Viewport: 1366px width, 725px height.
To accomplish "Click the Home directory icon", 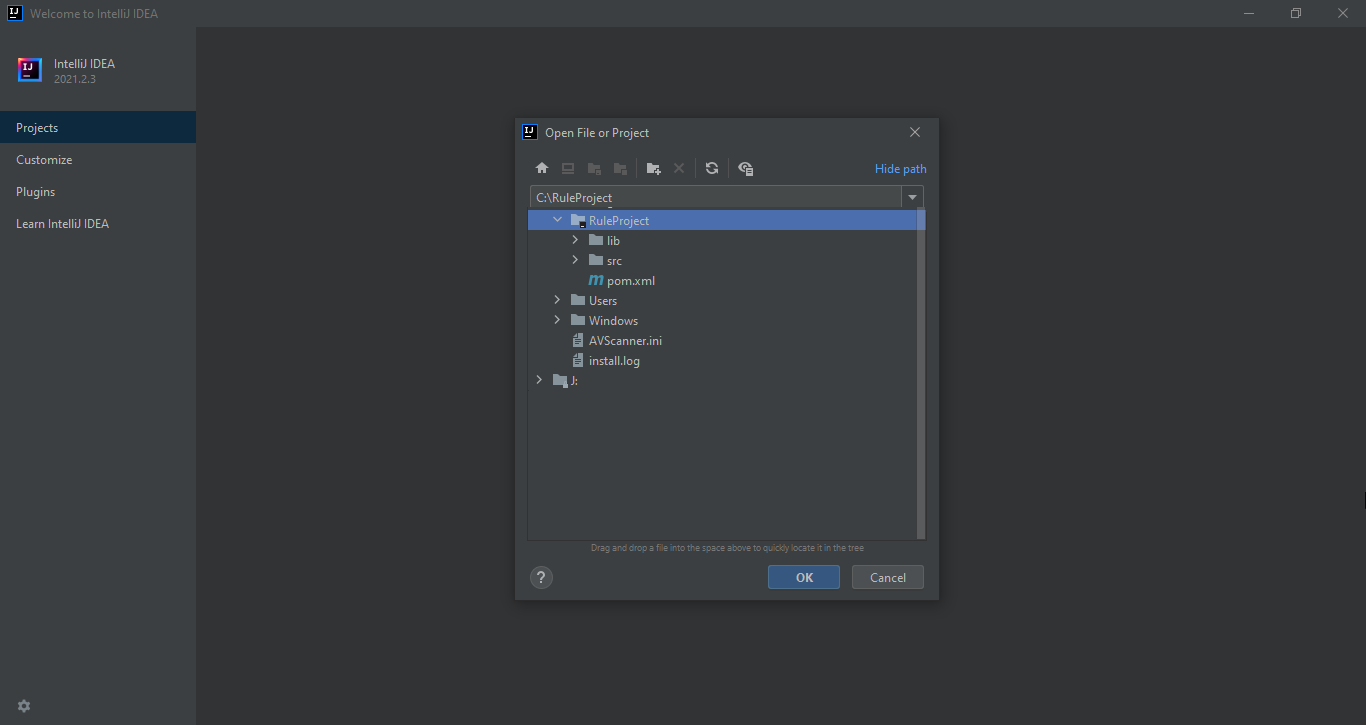I will 542,169.
